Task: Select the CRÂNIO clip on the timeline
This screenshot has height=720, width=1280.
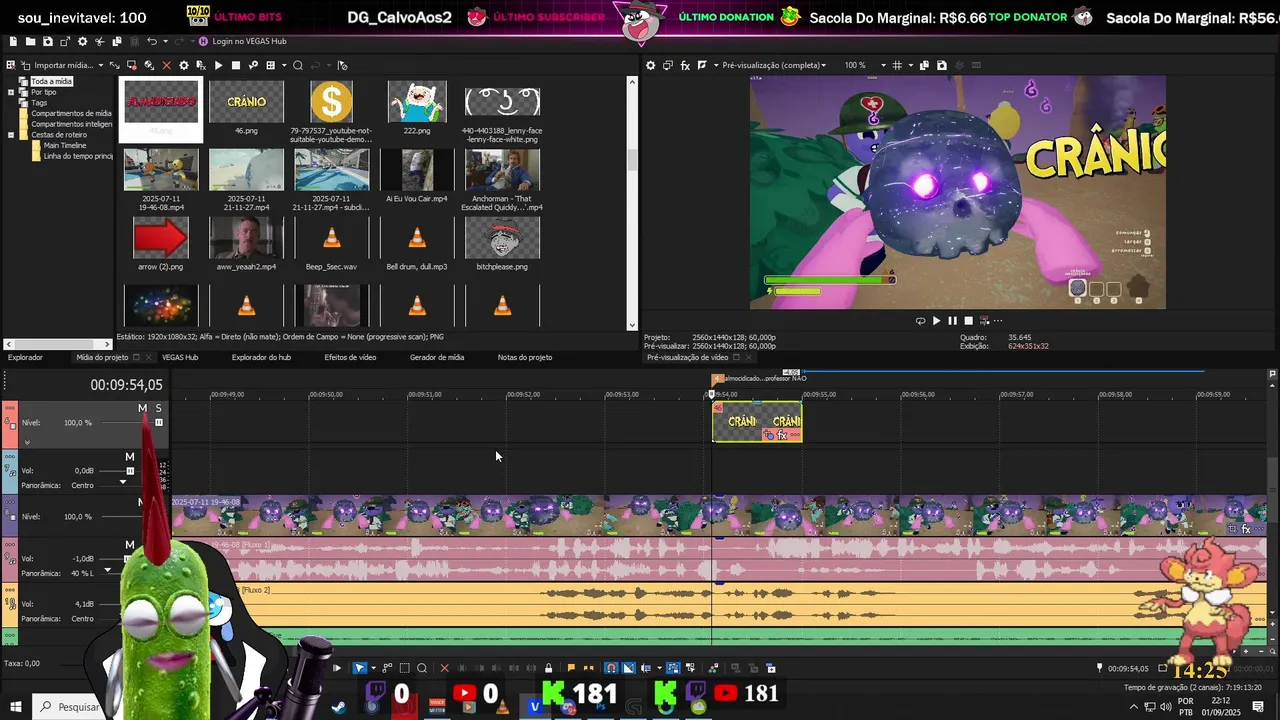Action: (x=757, y=421)
